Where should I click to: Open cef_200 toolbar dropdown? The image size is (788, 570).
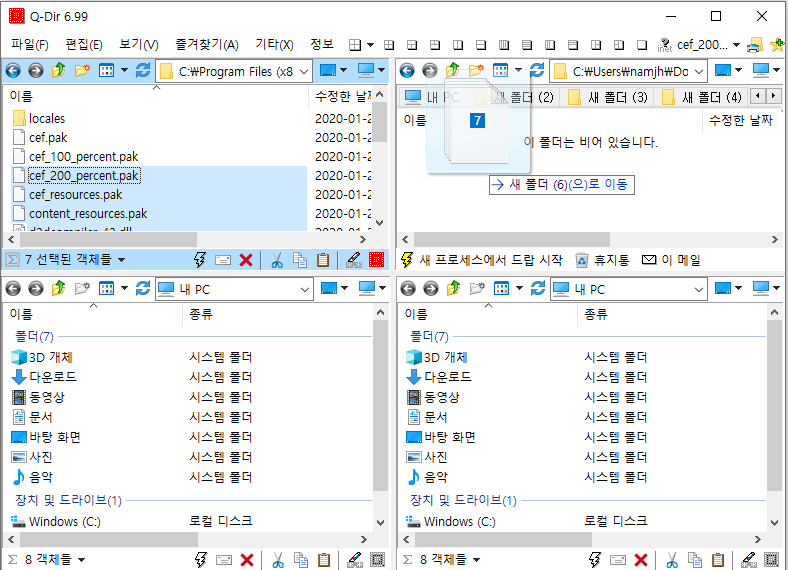pos(736,45)
